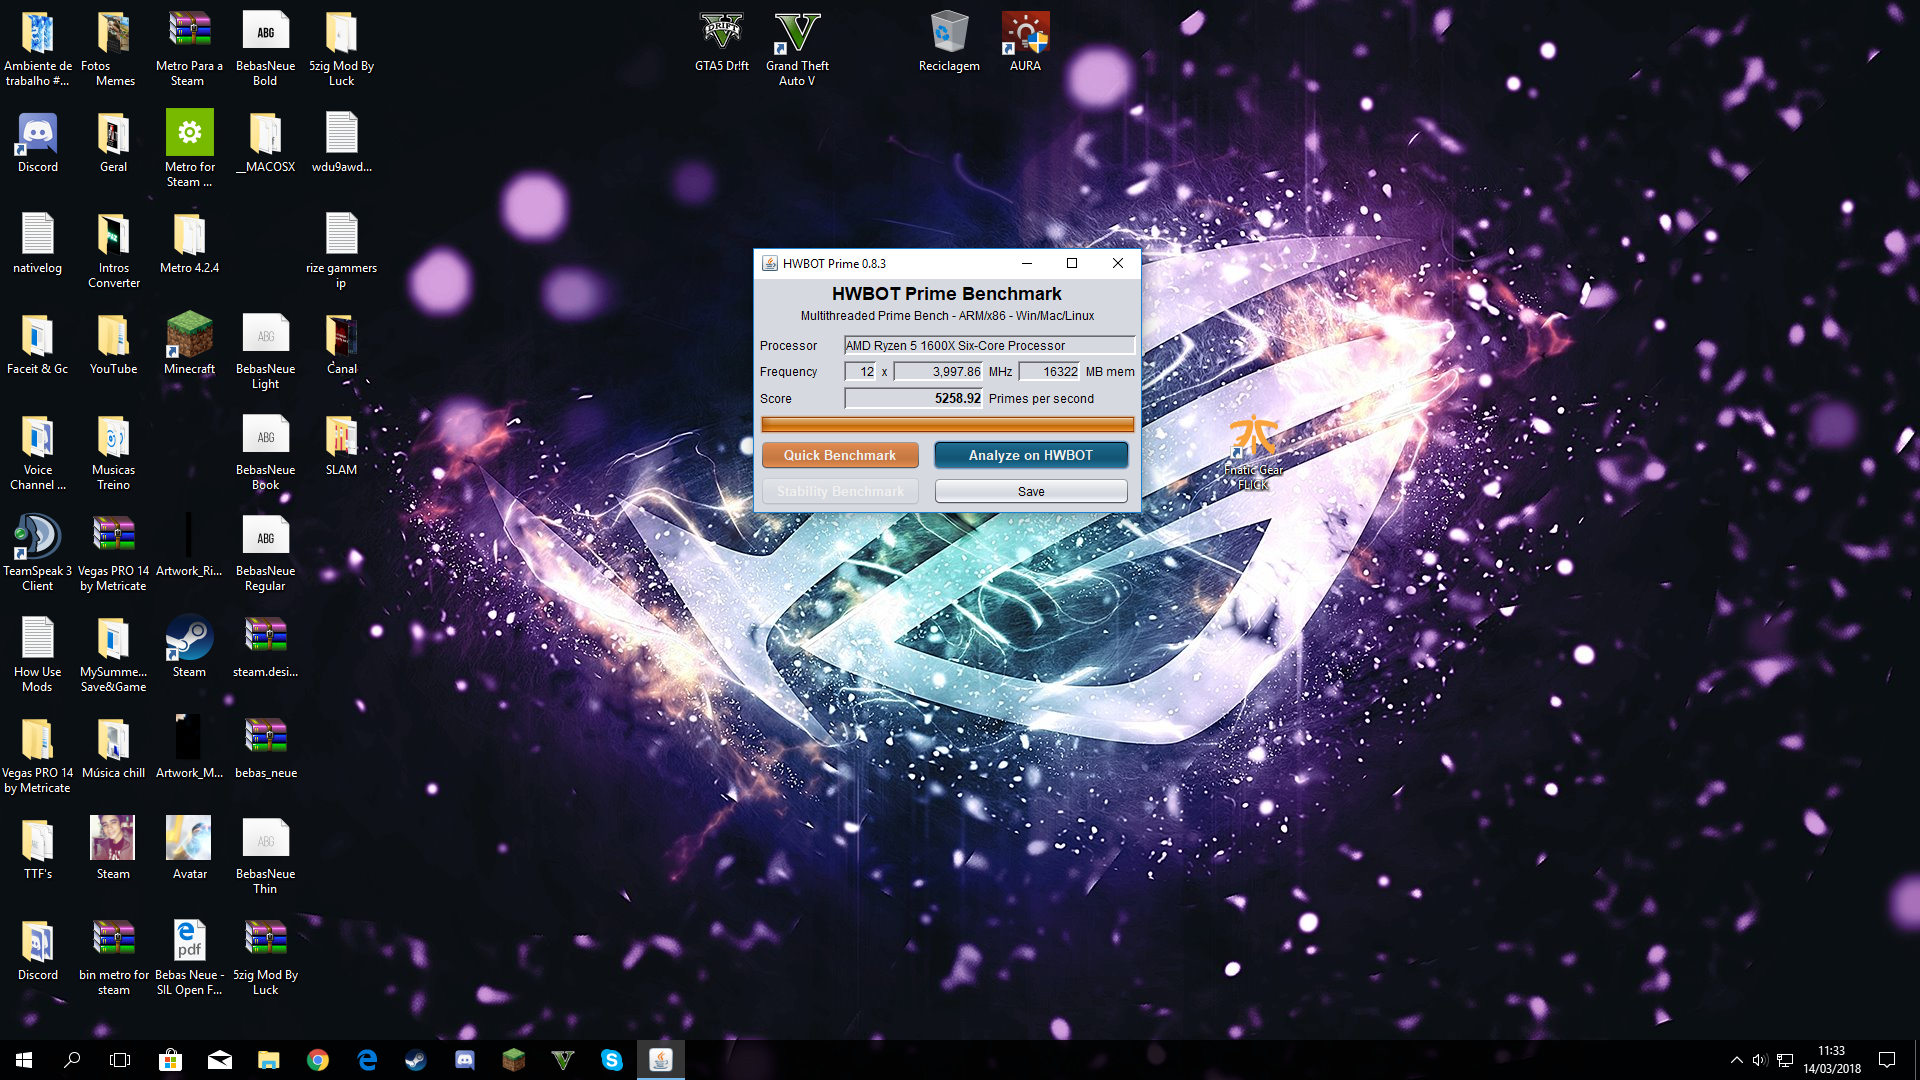This screenshot has height=1080, width=1920.
Task: Select the YouTube folder icon
Action: [113, 345]
